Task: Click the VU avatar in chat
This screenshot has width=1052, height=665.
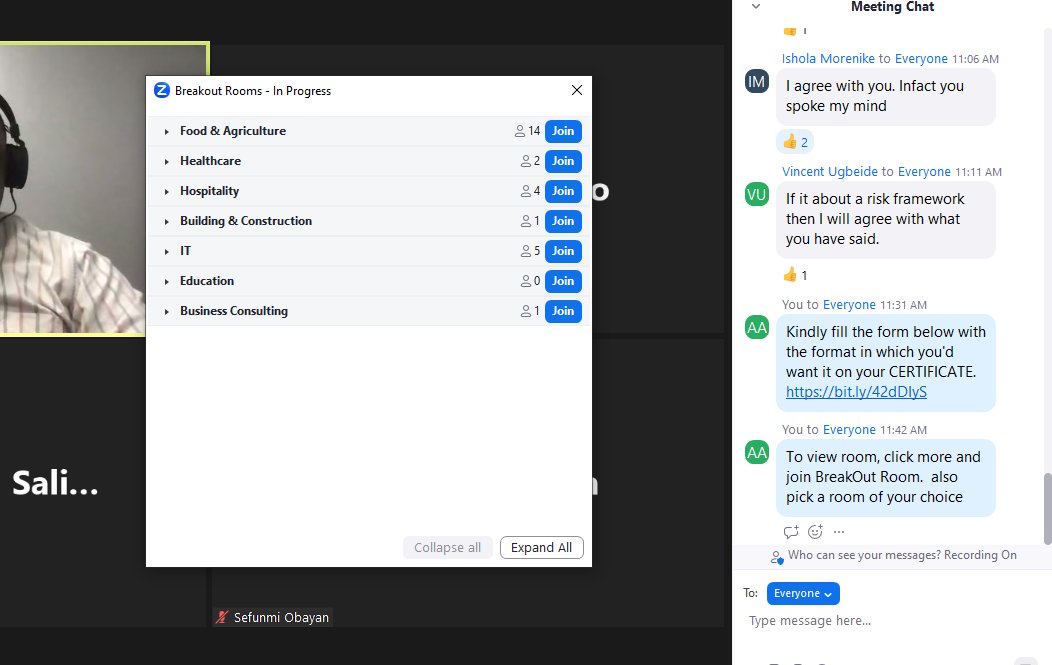Action: [x=757, y=195]
